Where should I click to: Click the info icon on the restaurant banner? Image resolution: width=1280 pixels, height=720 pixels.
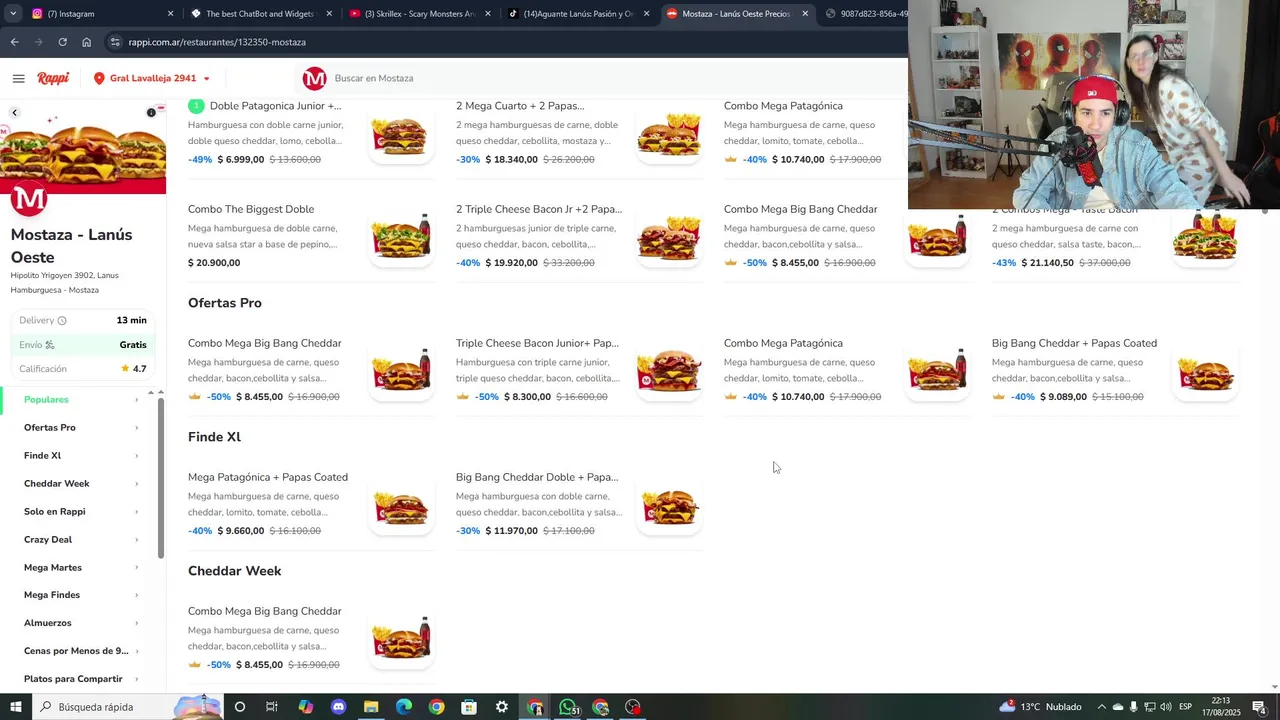151,112
